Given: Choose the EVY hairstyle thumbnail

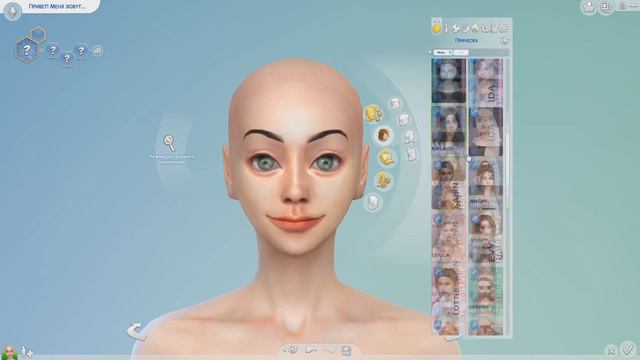Looking at the screenshot, I should 486,238.
